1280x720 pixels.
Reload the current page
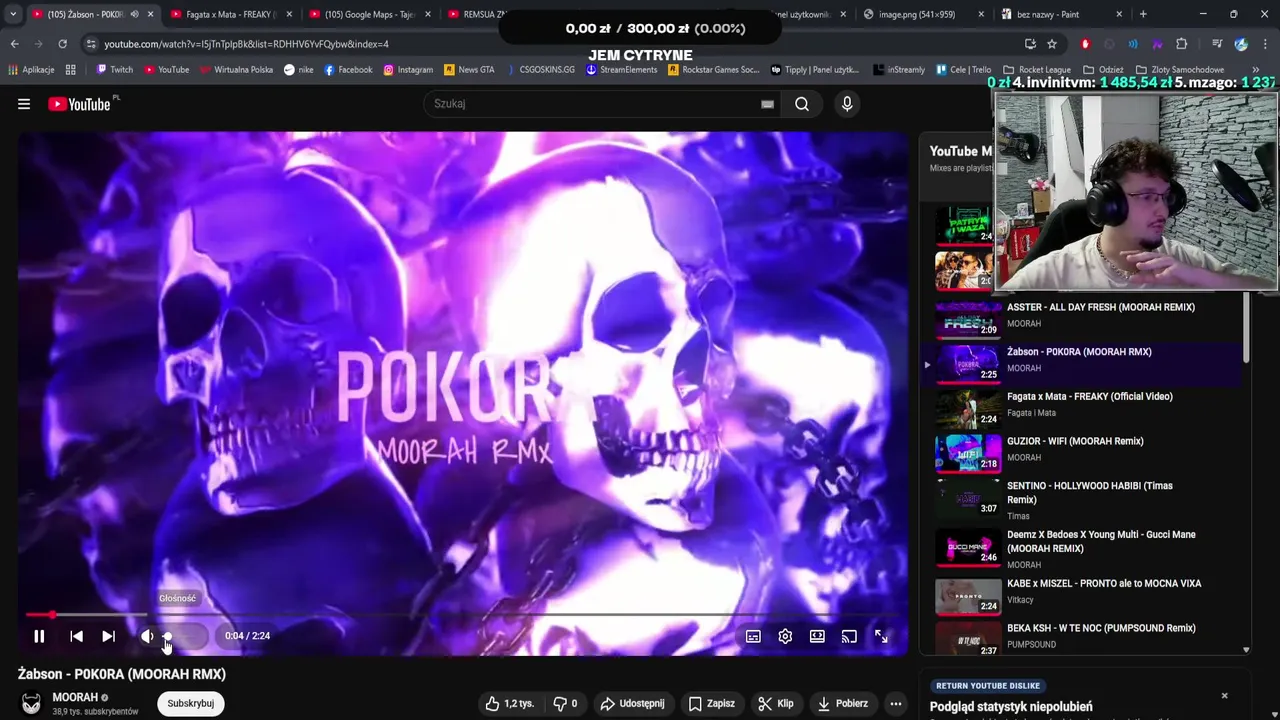(62, 44)
